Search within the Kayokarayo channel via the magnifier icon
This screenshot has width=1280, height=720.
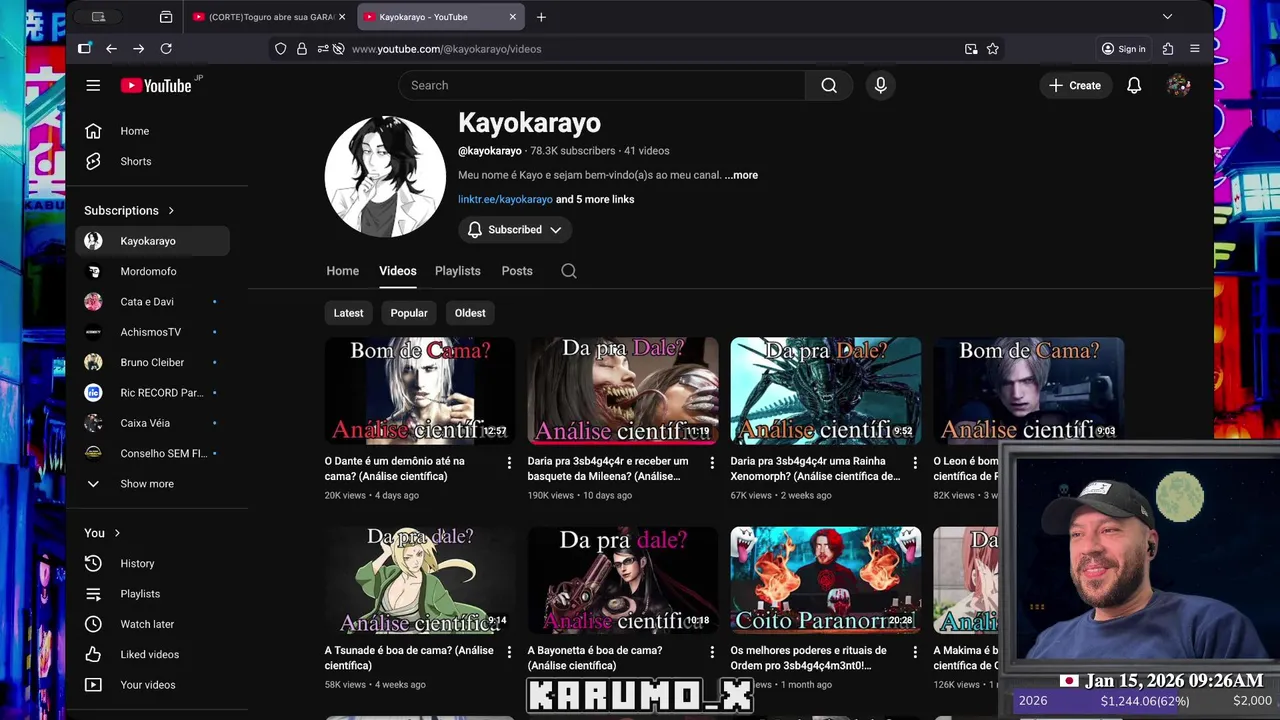[x=569, y=271]
